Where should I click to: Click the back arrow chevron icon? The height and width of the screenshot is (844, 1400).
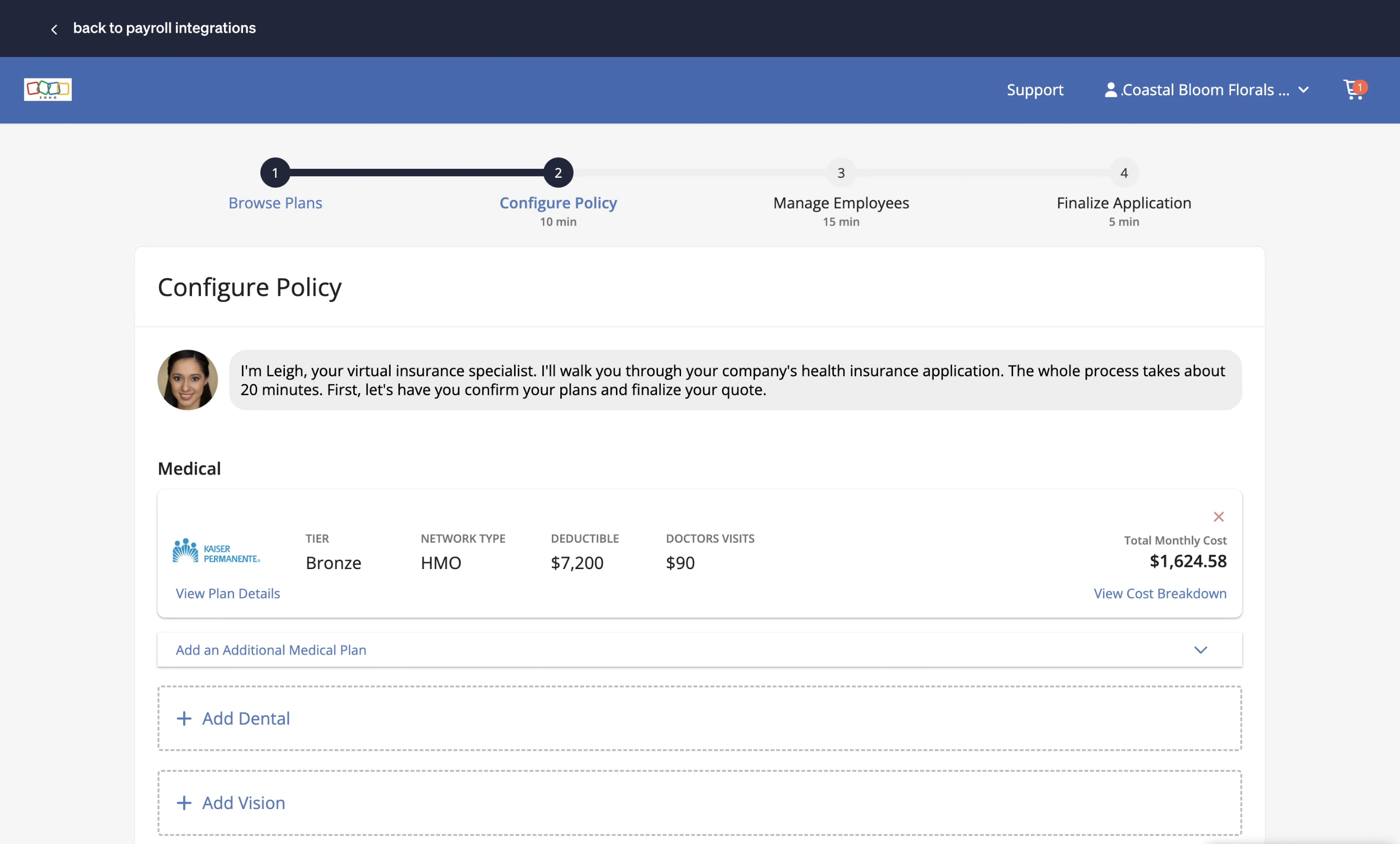pos(54,29)
